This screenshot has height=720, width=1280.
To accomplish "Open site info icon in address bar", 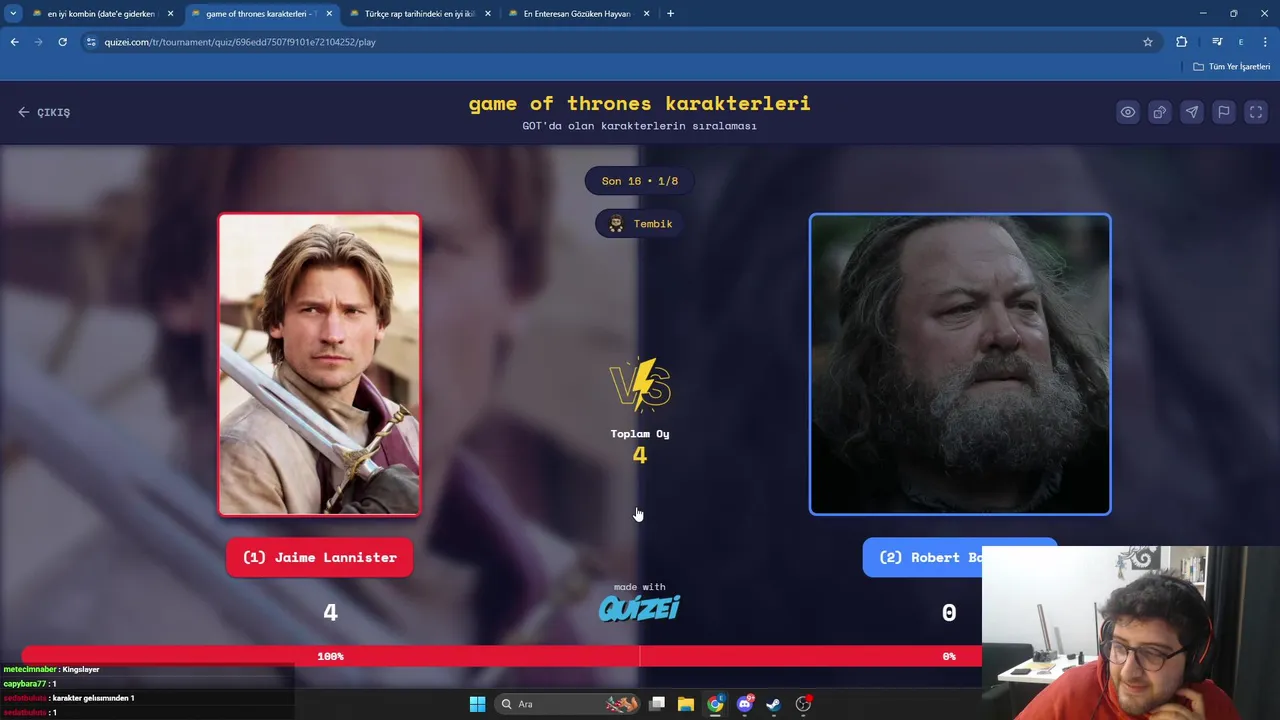I will click(x=92, y=42).
